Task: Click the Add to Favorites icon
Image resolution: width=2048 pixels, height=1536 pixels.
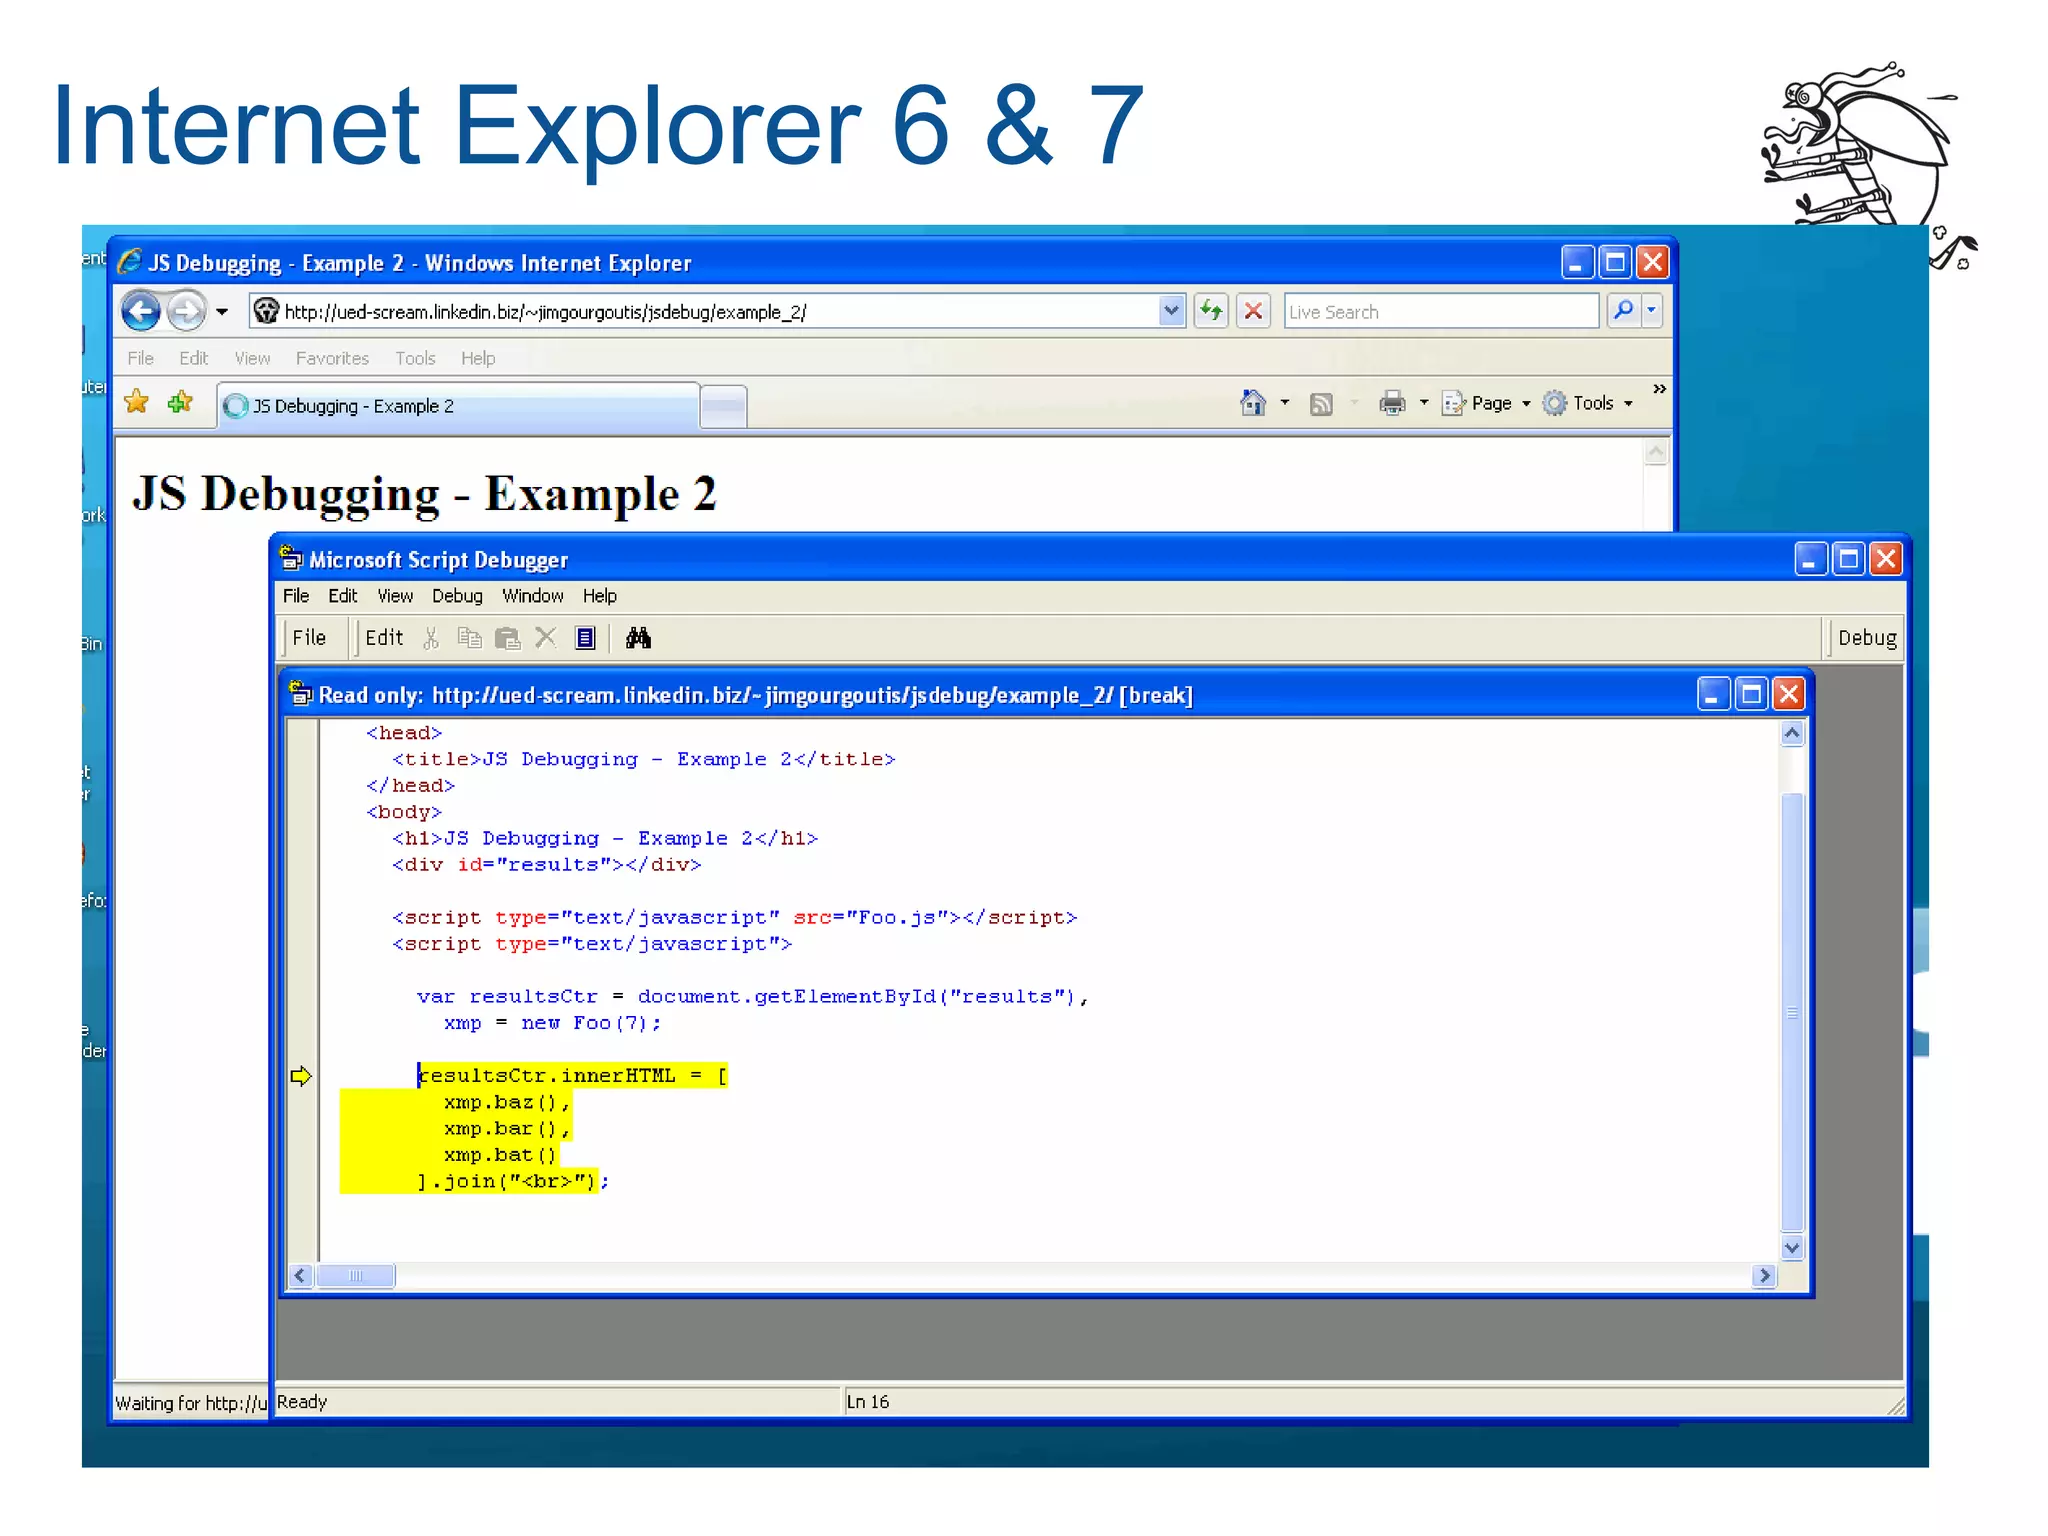Action: pyautogui.click(x=180, y=403)
